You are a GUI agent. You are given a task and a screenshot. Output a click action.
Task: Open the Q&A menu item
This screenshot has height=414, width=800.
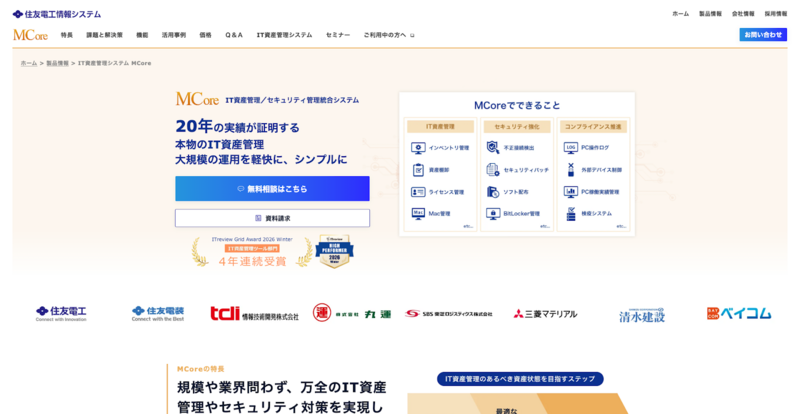[x=234, y=35]
